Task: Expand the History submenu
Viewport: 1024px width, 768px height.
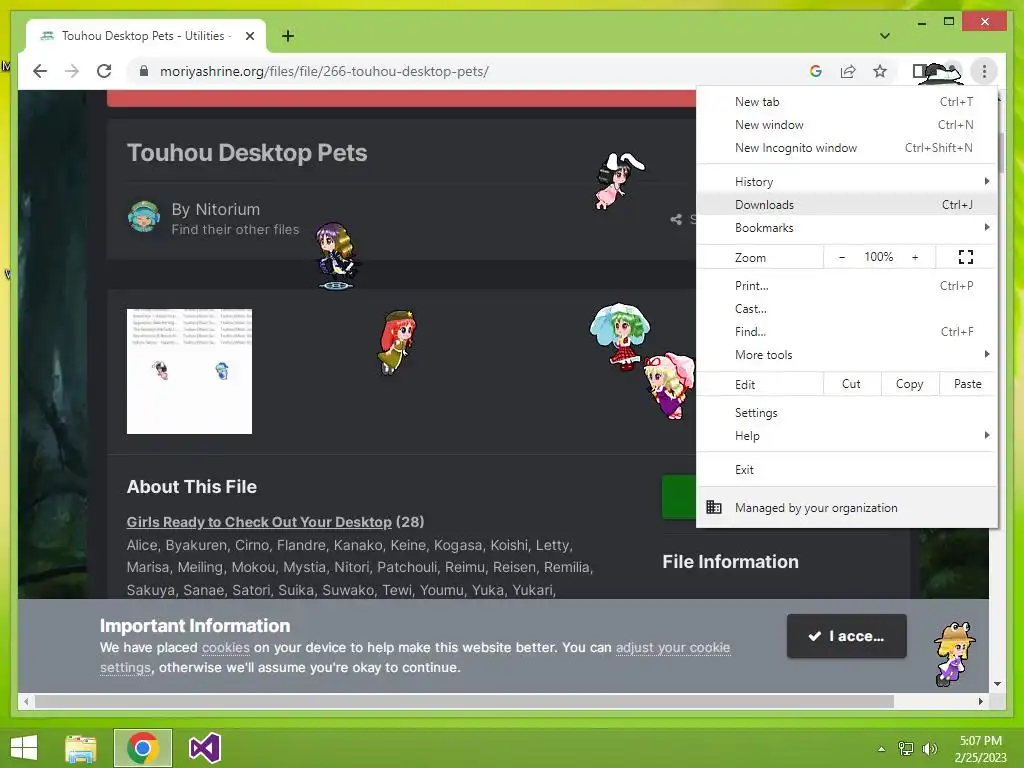Action: point(847,182)
